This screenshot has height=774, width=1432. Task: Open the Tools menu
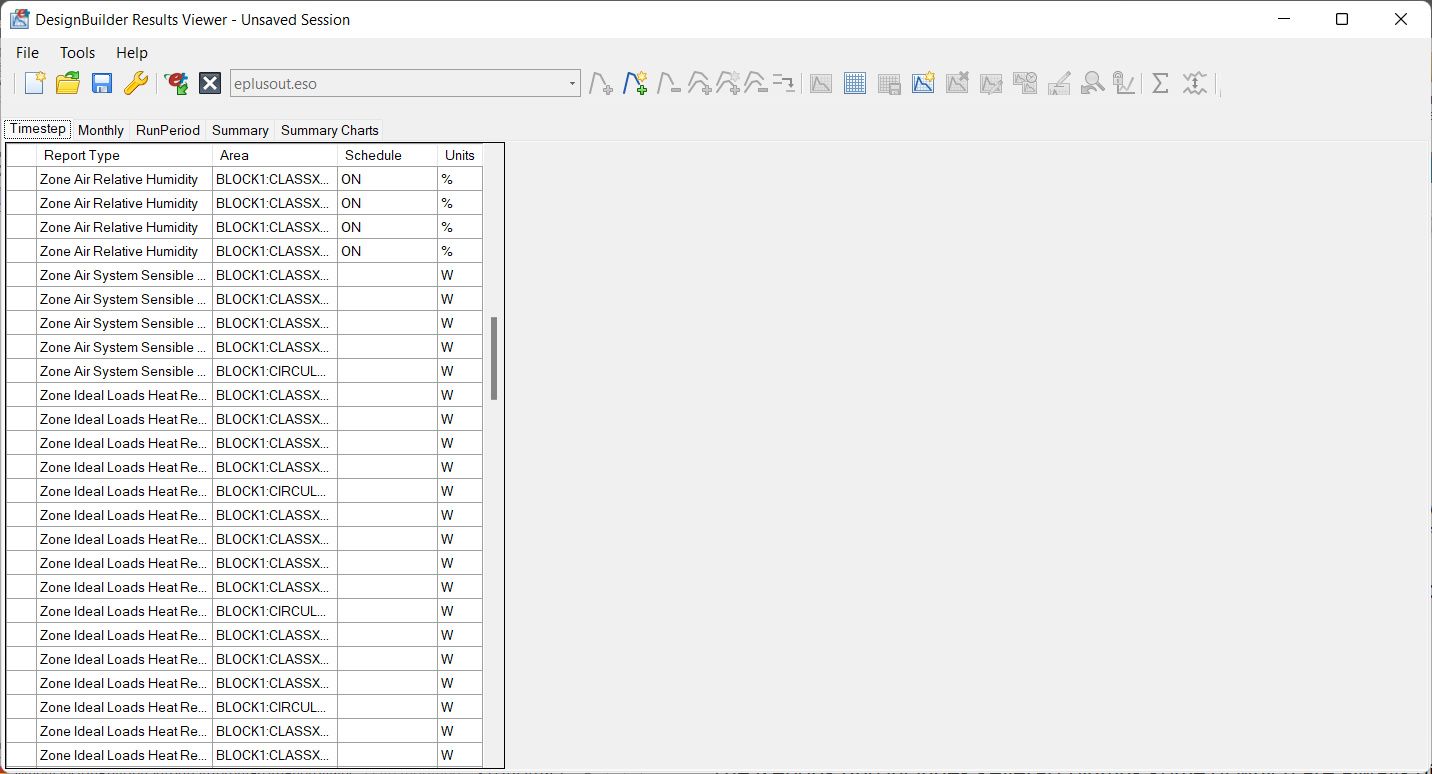pyautogui.click(x=77, y=53)
